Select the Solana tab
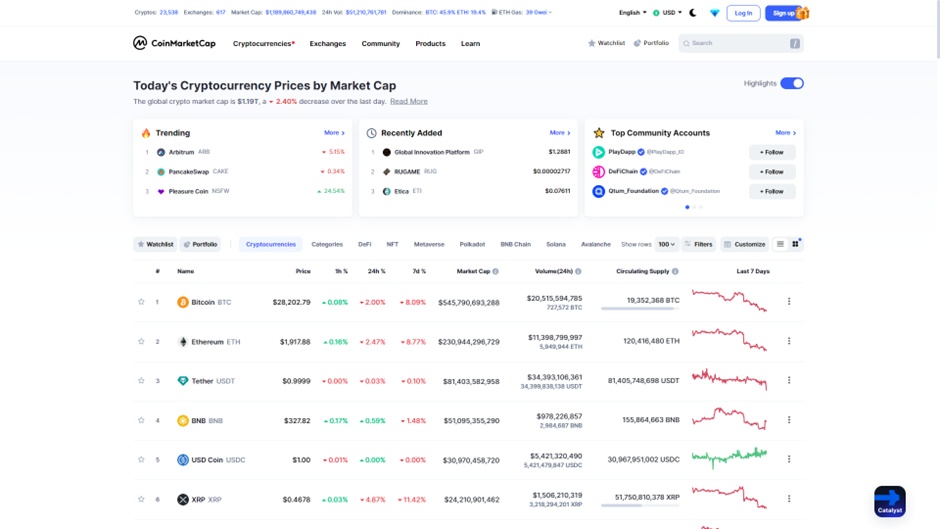The width and height of the screenshot is (940, 529). pos(556,244)
